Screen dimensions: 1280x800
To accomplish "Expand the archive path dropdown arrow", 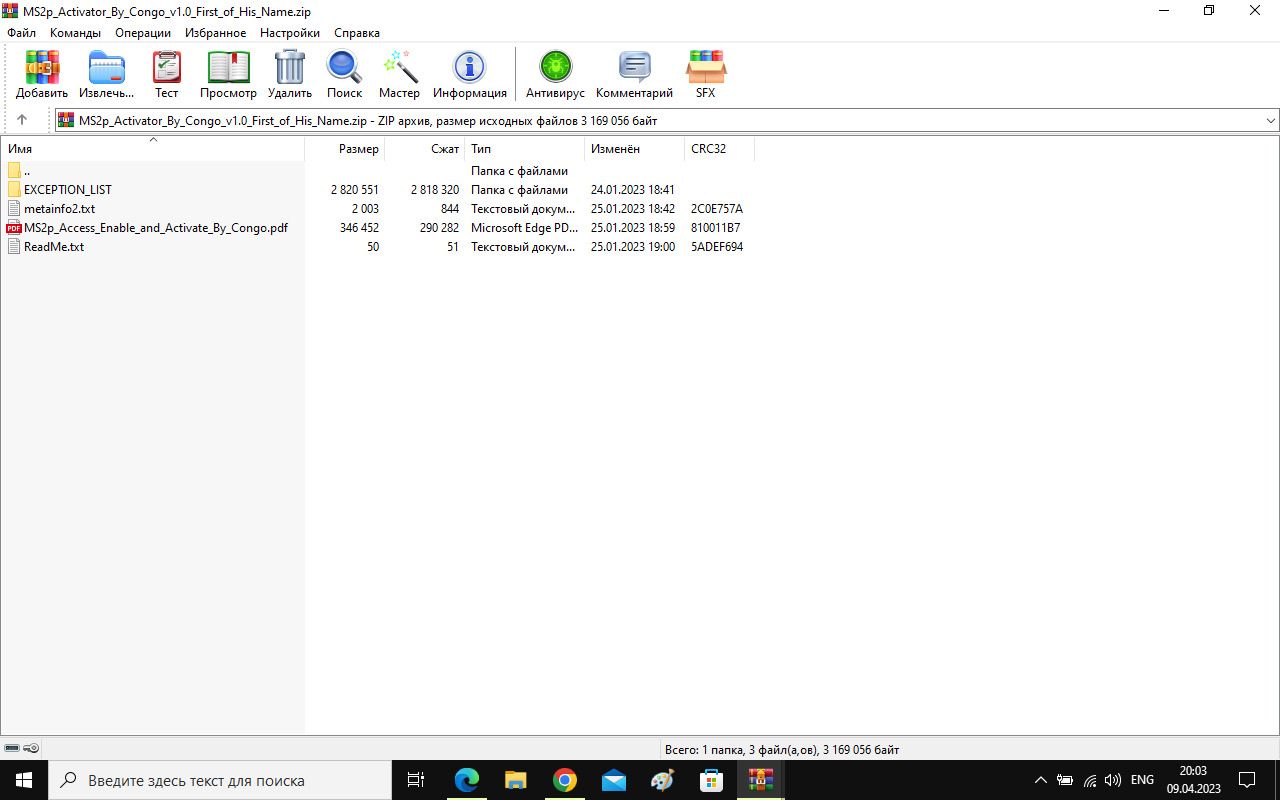I will click(1271, 121).
